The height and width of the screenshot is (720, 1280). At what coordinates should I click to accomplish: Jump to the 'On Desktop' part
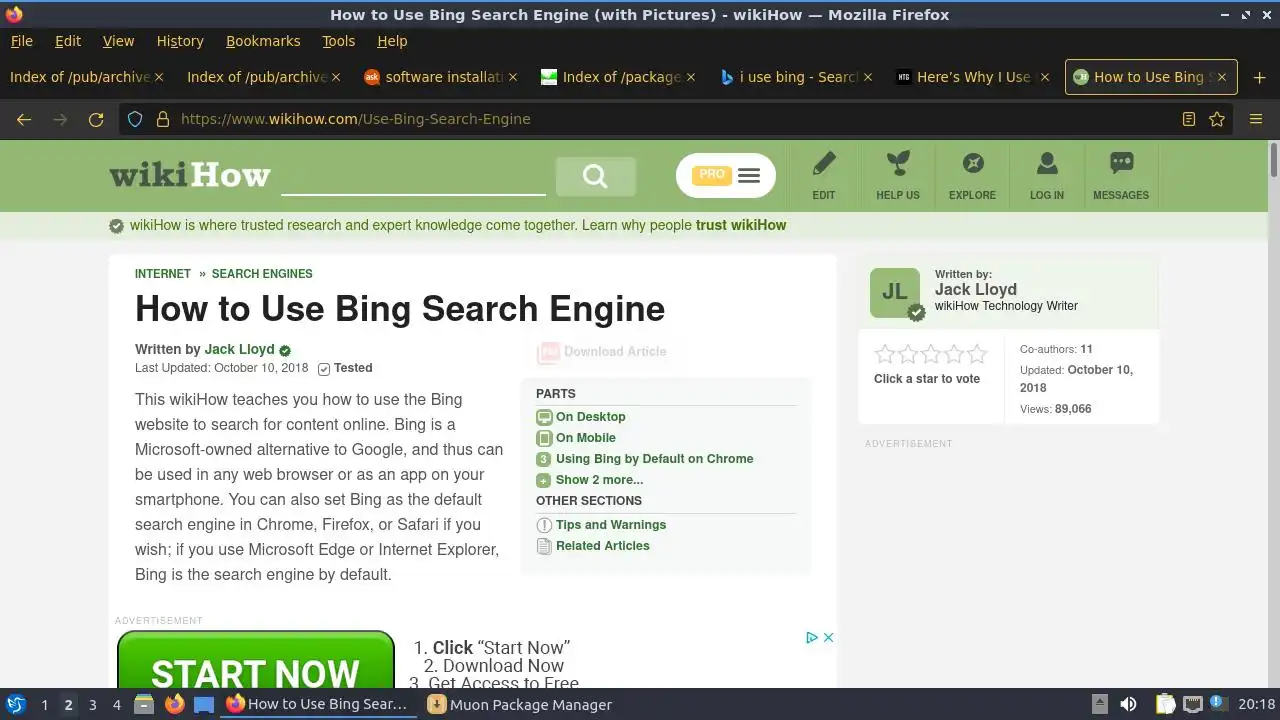click(590, 417)
